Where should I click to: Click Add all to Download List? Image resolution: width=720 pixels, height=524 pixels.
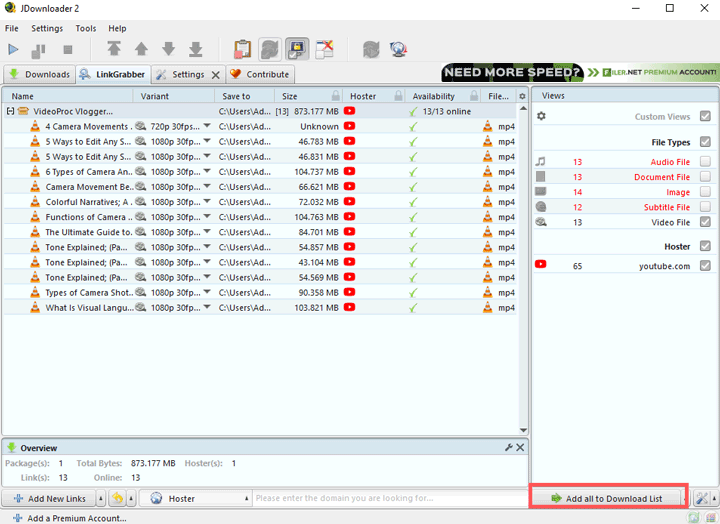point(607,498)
